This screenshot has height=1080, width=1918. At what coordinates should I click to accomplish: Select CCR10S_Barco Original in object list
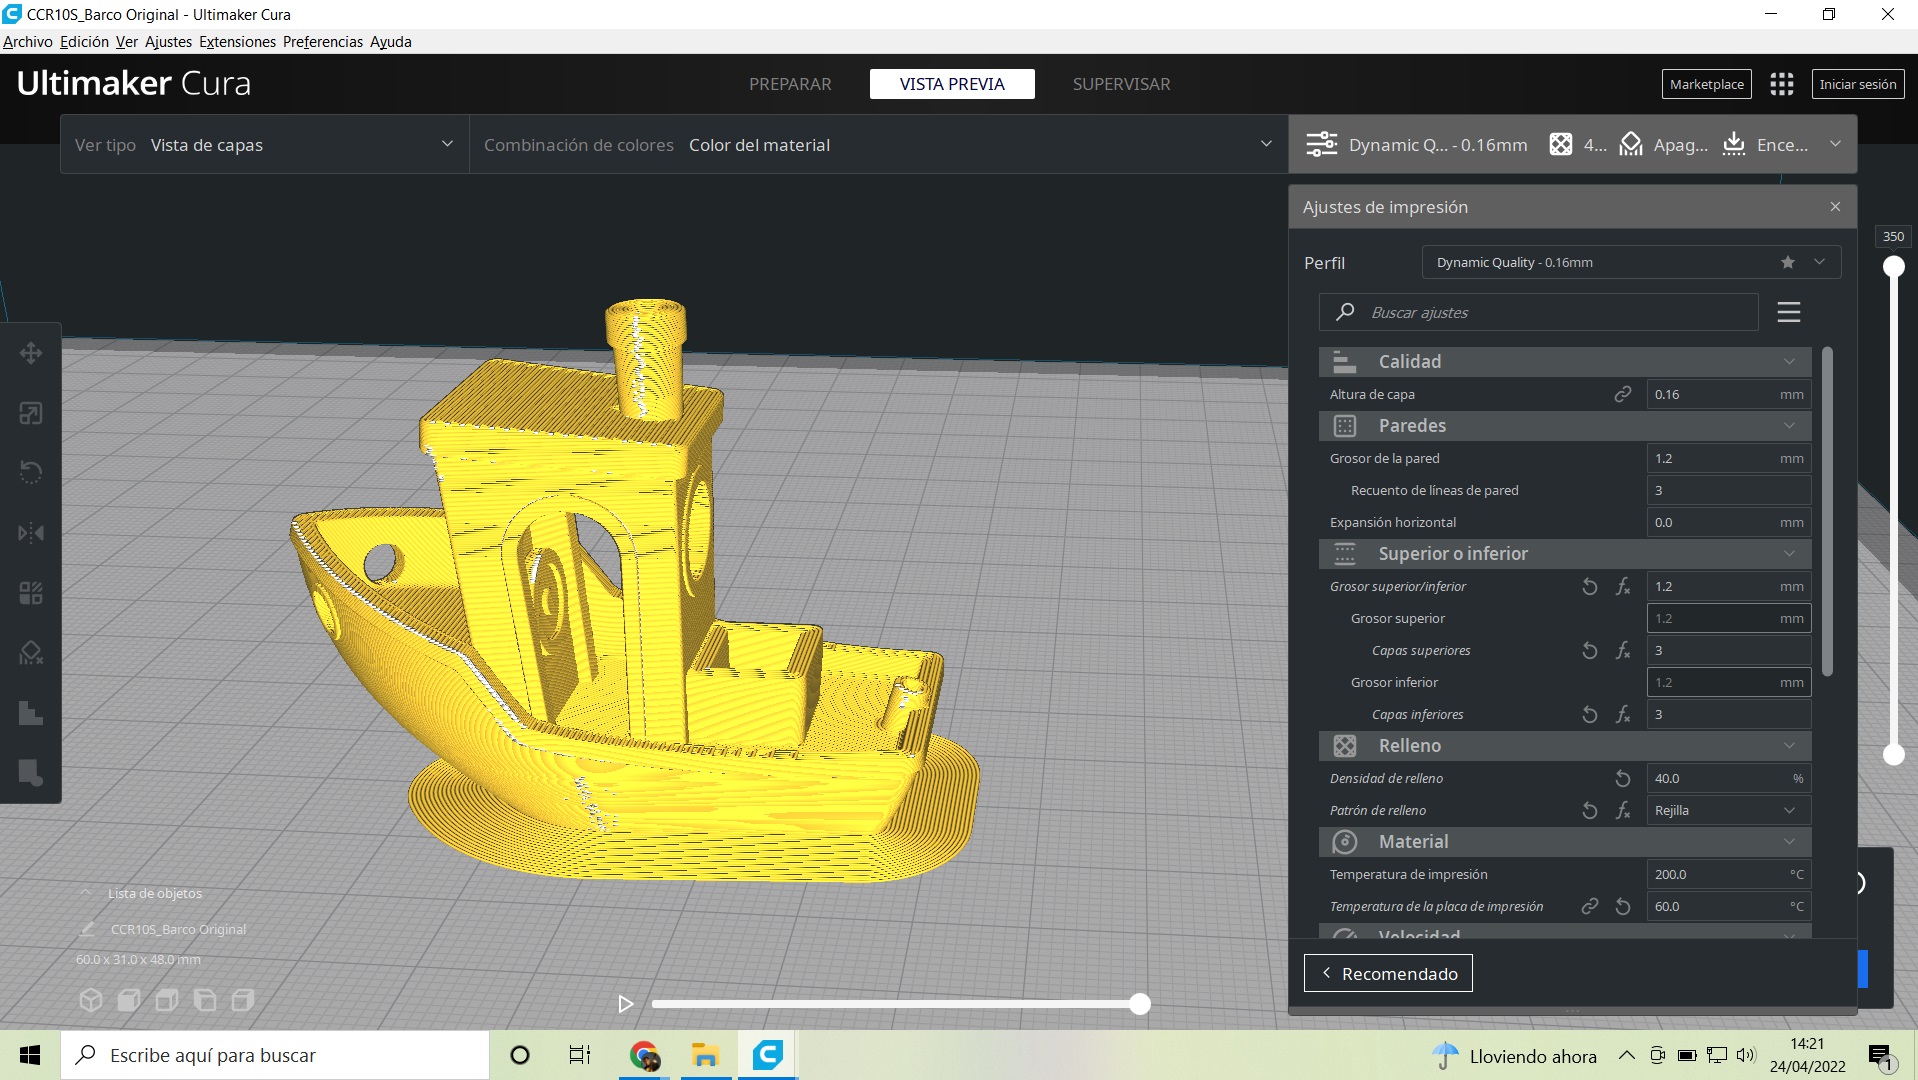pyautogui.click(x=178, y=929)
